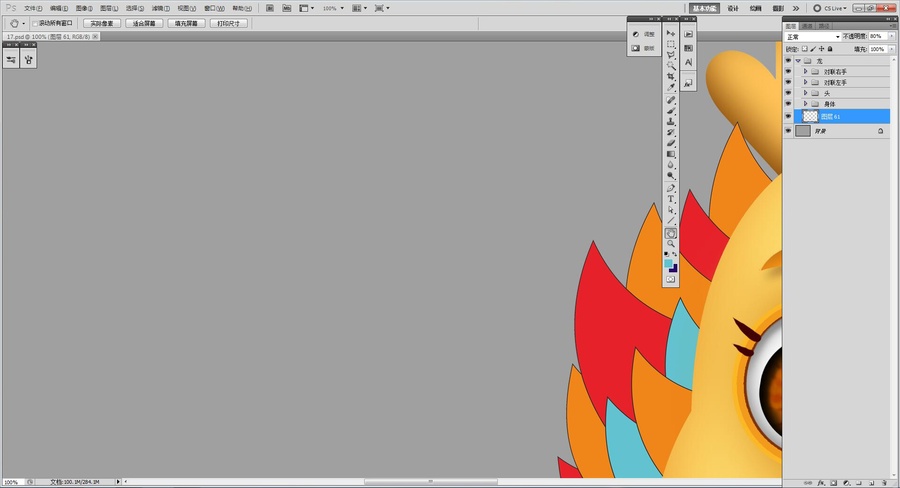The width and height of the screenshot is (900, 488).
Task: Switch to the Paths tab
Action: (x=824, y=26)
